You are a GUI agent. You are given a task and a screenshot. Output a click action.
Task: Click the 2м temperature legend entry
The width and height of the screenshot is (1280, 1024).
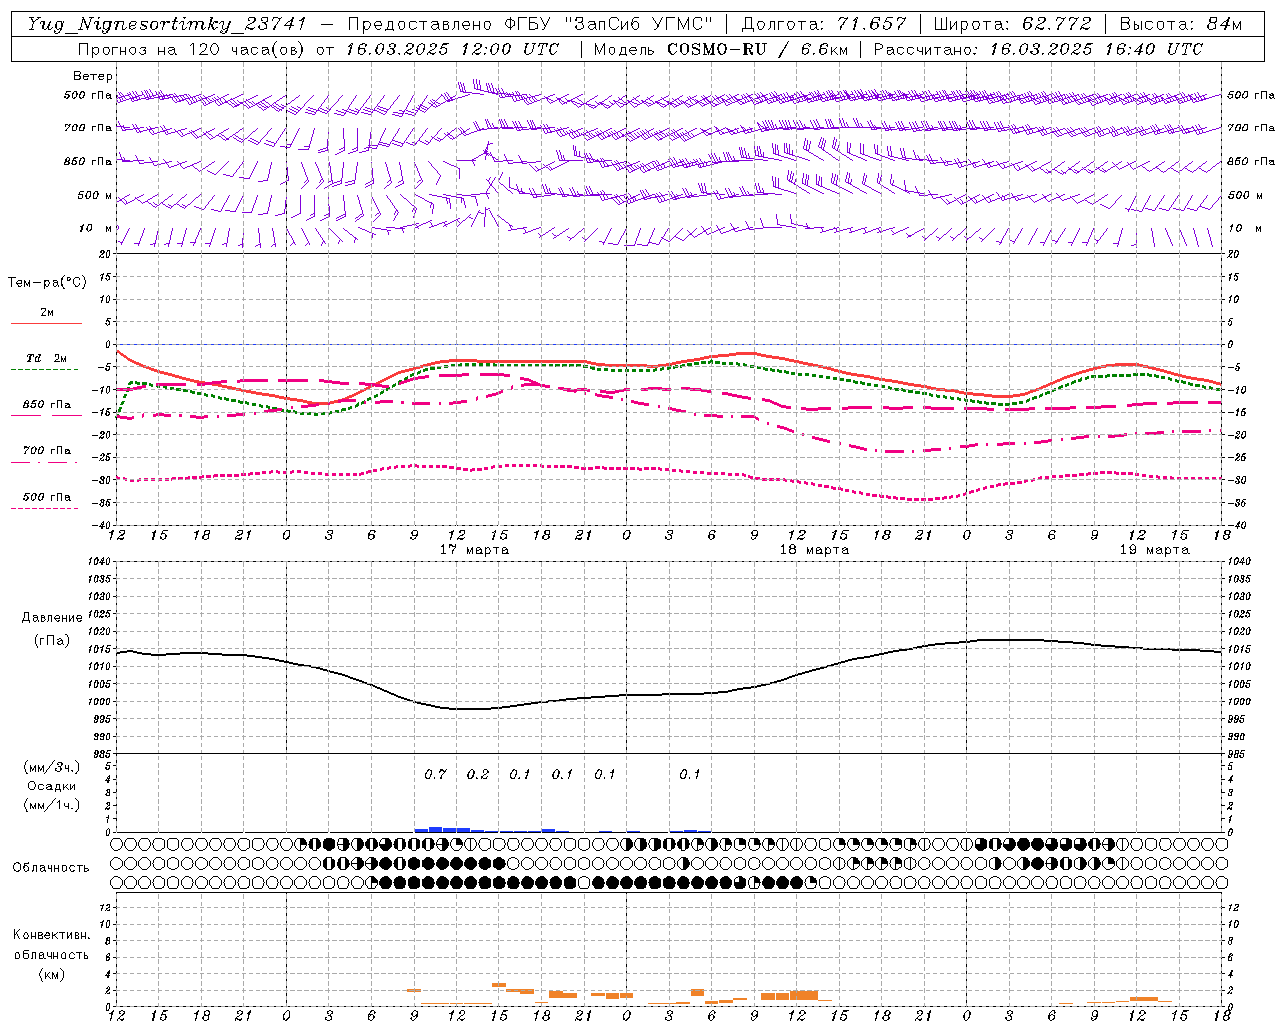[x=47, y=312]
